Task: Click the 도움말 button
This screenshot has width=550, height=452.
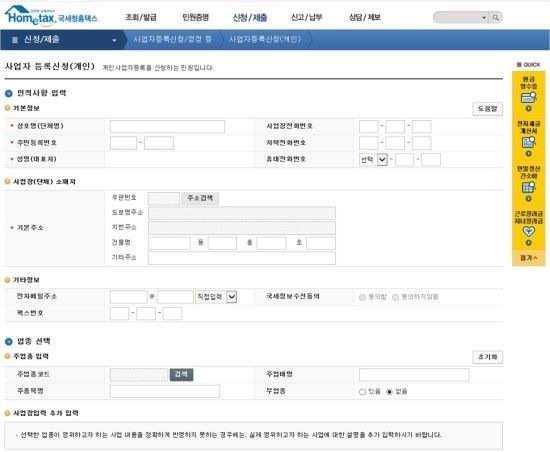Action: click(488, 109)
